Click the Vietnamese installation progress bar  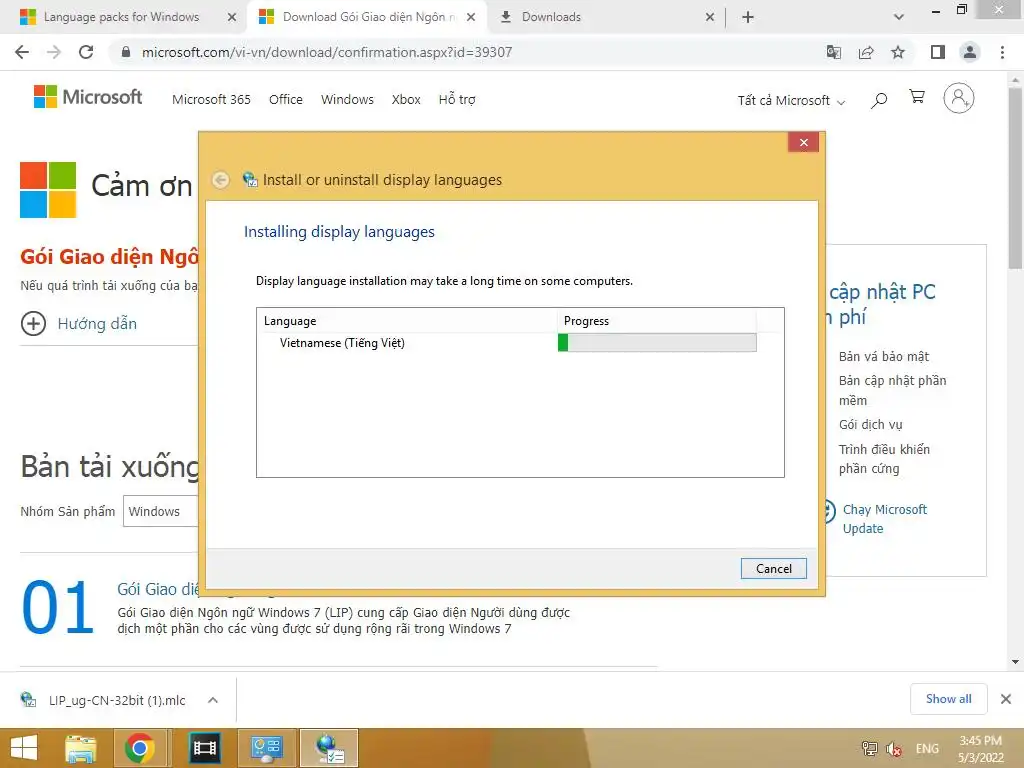[x=657, y=342]
